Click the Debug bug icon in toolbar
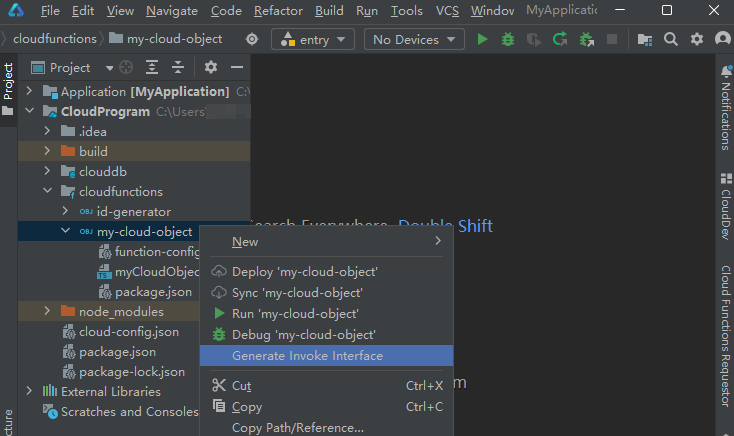Viewport: 734px width, 436px height. 508,39
